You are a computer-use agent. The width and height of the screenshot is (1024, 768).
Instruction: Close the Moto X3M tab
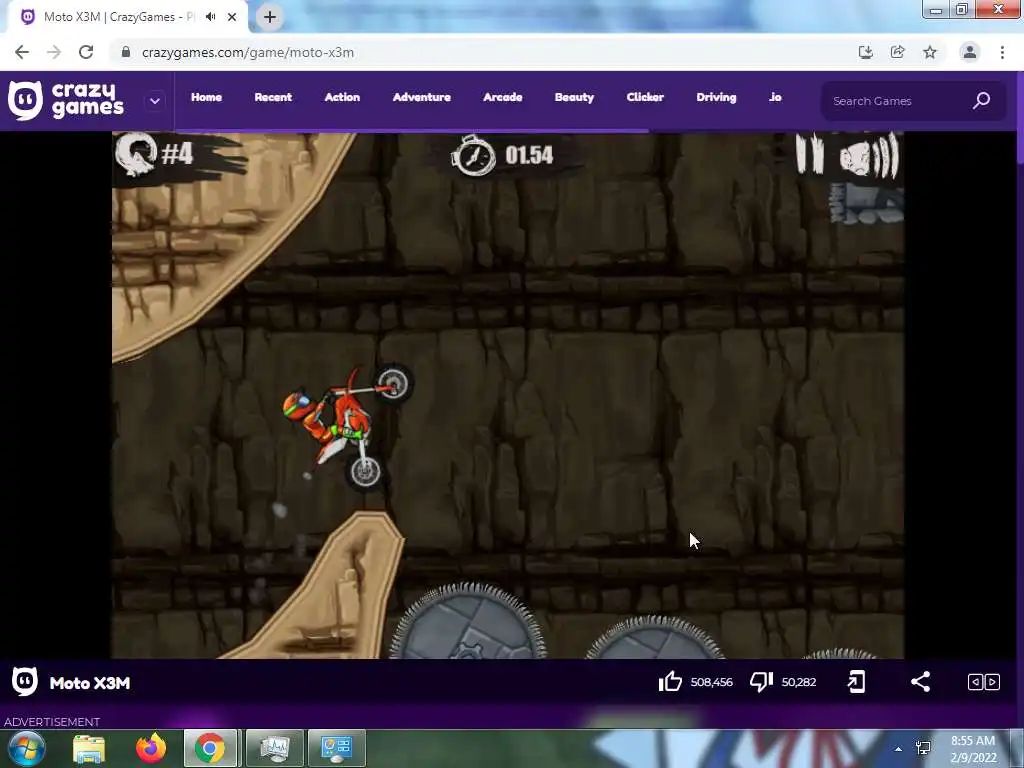232,17
